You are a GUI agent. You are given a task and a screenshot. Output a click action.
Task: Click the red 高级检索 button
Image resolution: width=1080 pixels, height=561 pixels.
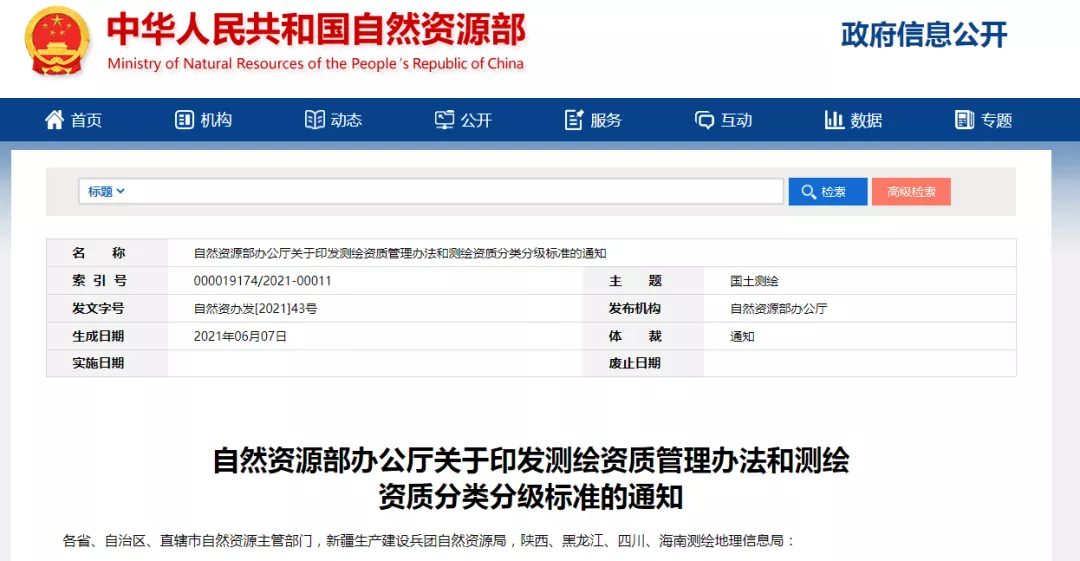point(911,192)
